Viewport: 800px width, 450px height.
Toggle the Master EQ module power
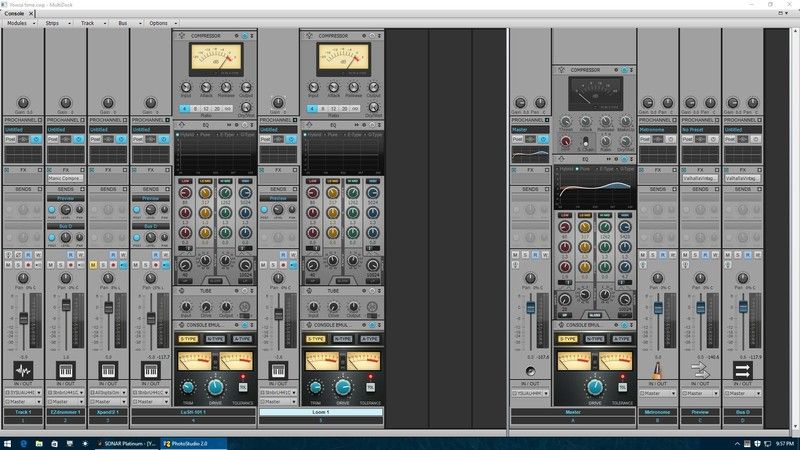(x=624, y=159)
